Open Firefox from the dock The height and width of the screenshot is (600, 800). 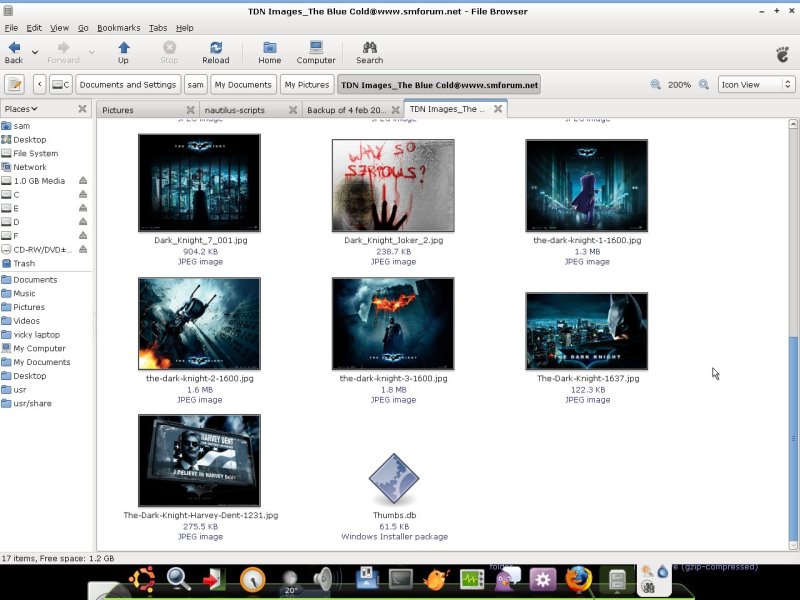coord(579,580)
